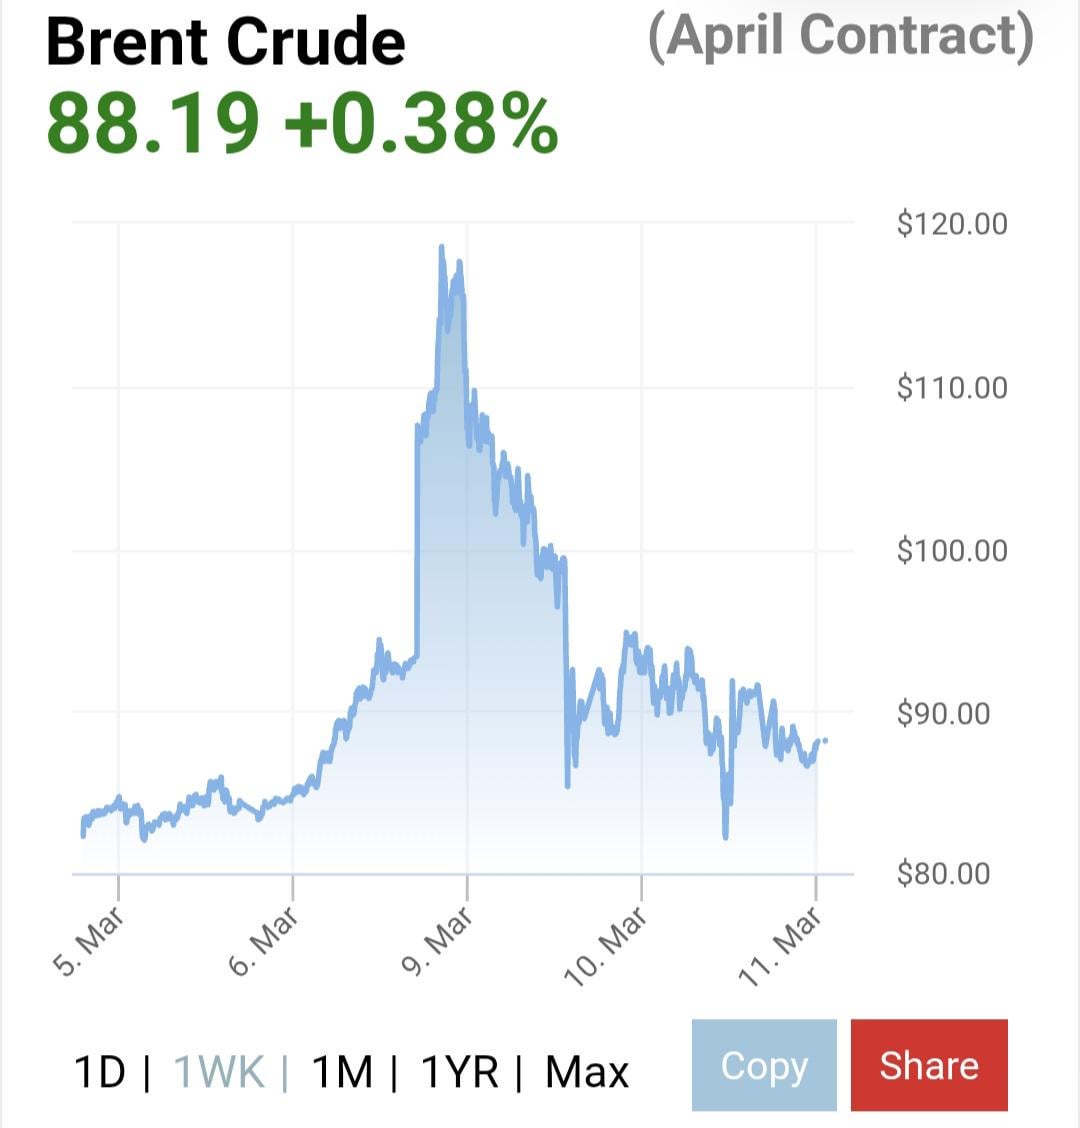The width and height of the screenshot is (1080, 1128).
Task: Click the April Contract label
Action: (x=841, y=37)
